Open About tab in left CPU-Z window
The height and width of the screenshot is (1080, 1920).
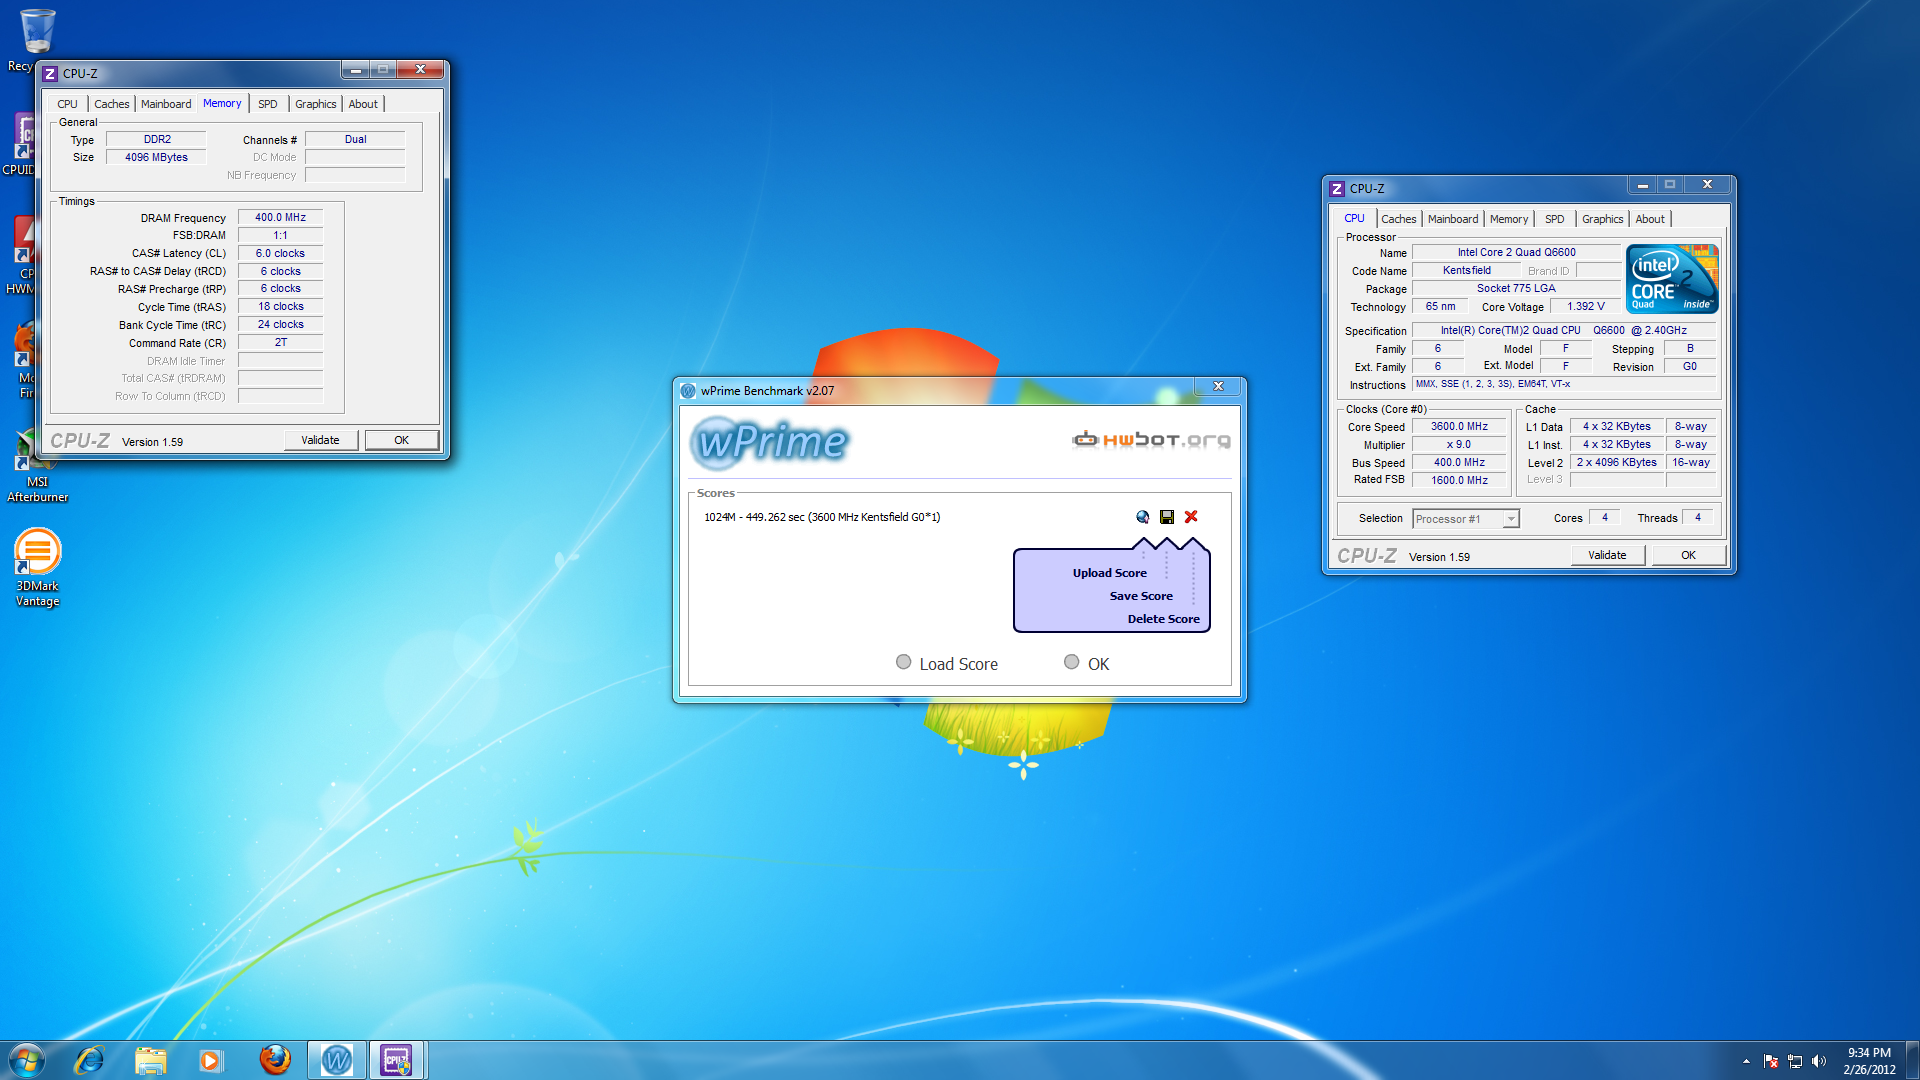[363, 104]
